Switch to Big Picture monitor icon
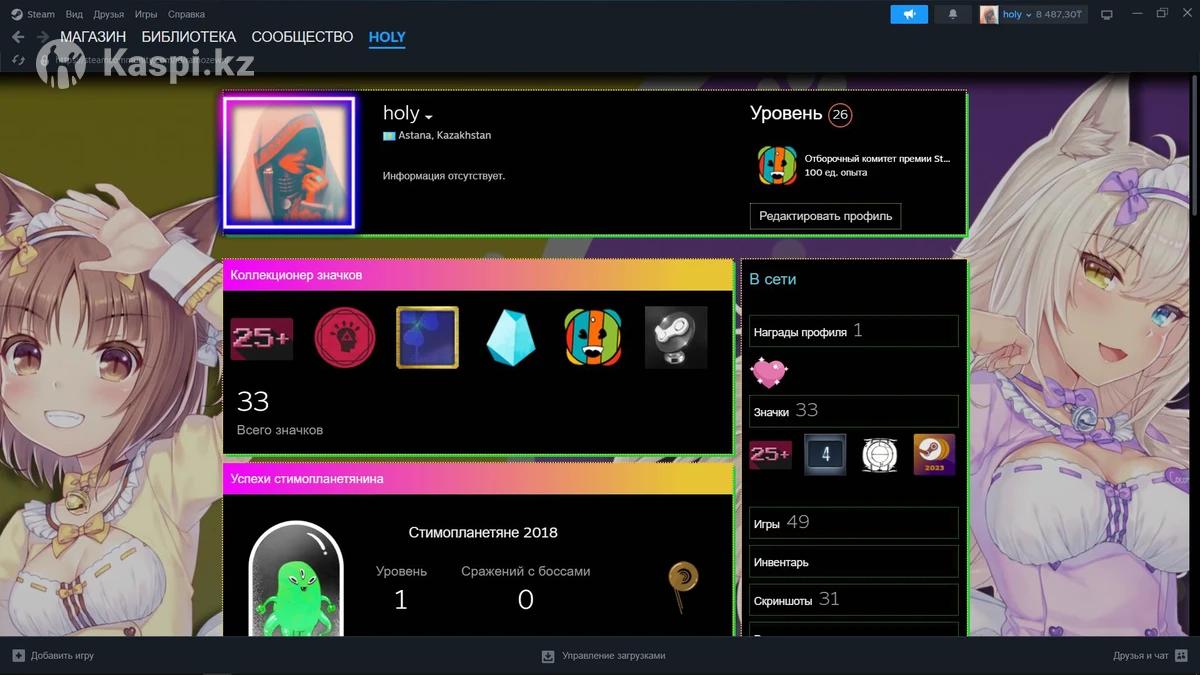 click(x=1107, y=15)
